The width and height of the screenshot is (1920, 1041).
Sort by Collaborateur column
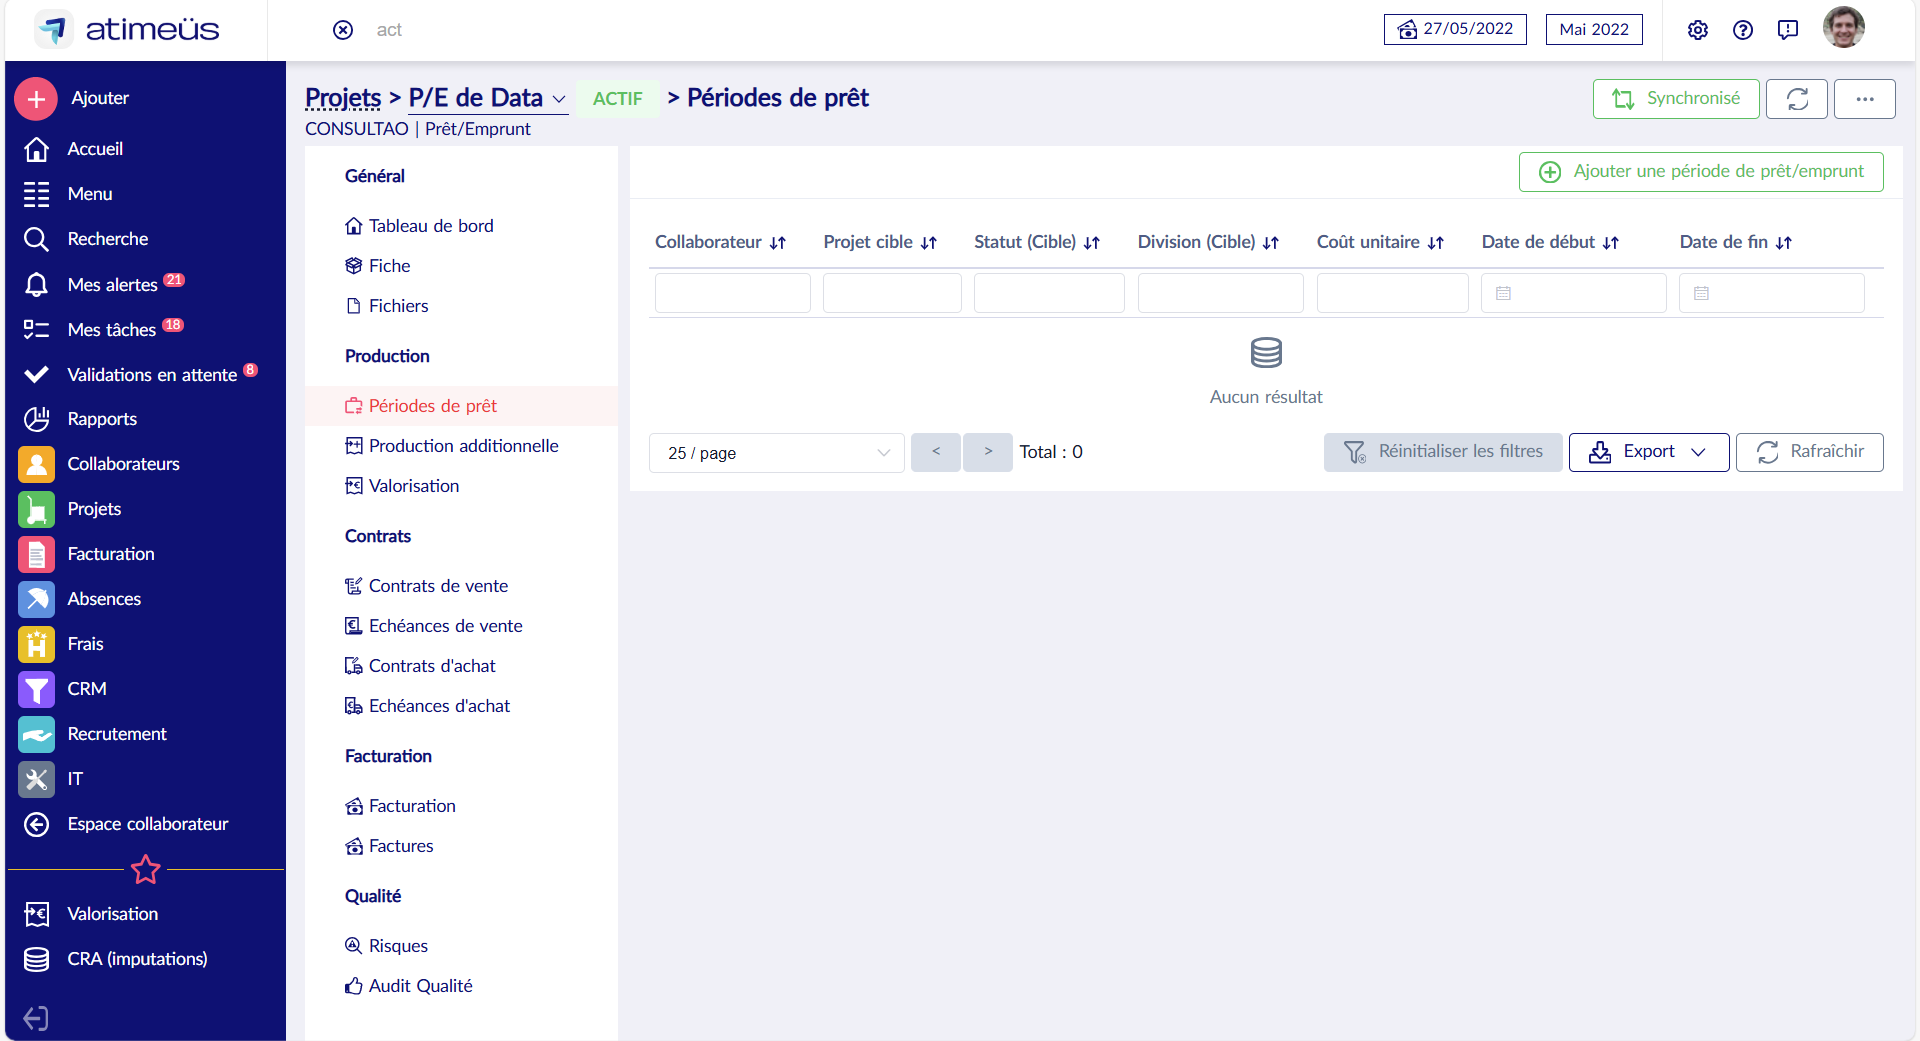coord(778,243)
